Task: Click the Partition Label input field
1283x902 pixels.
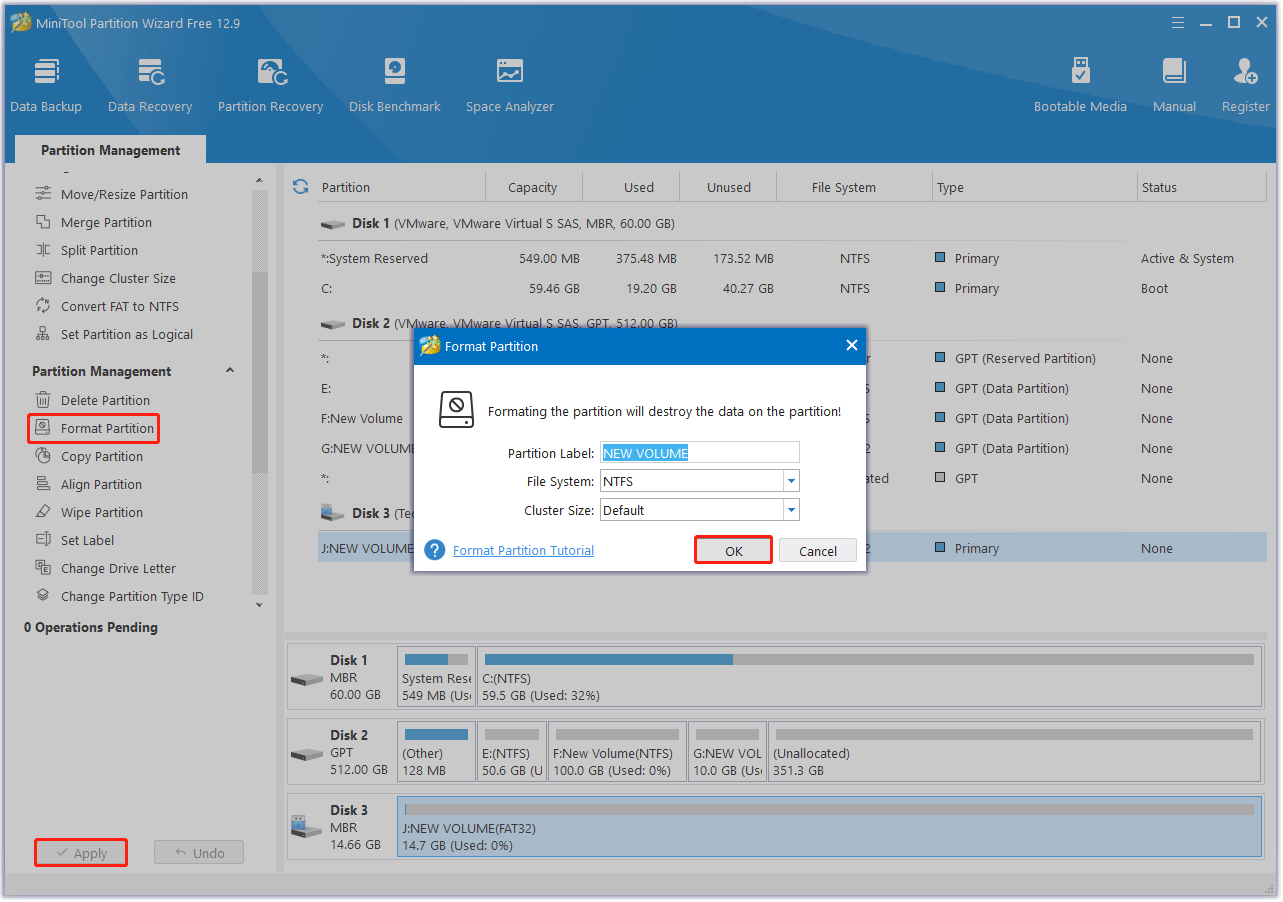Action: [700, 453]
